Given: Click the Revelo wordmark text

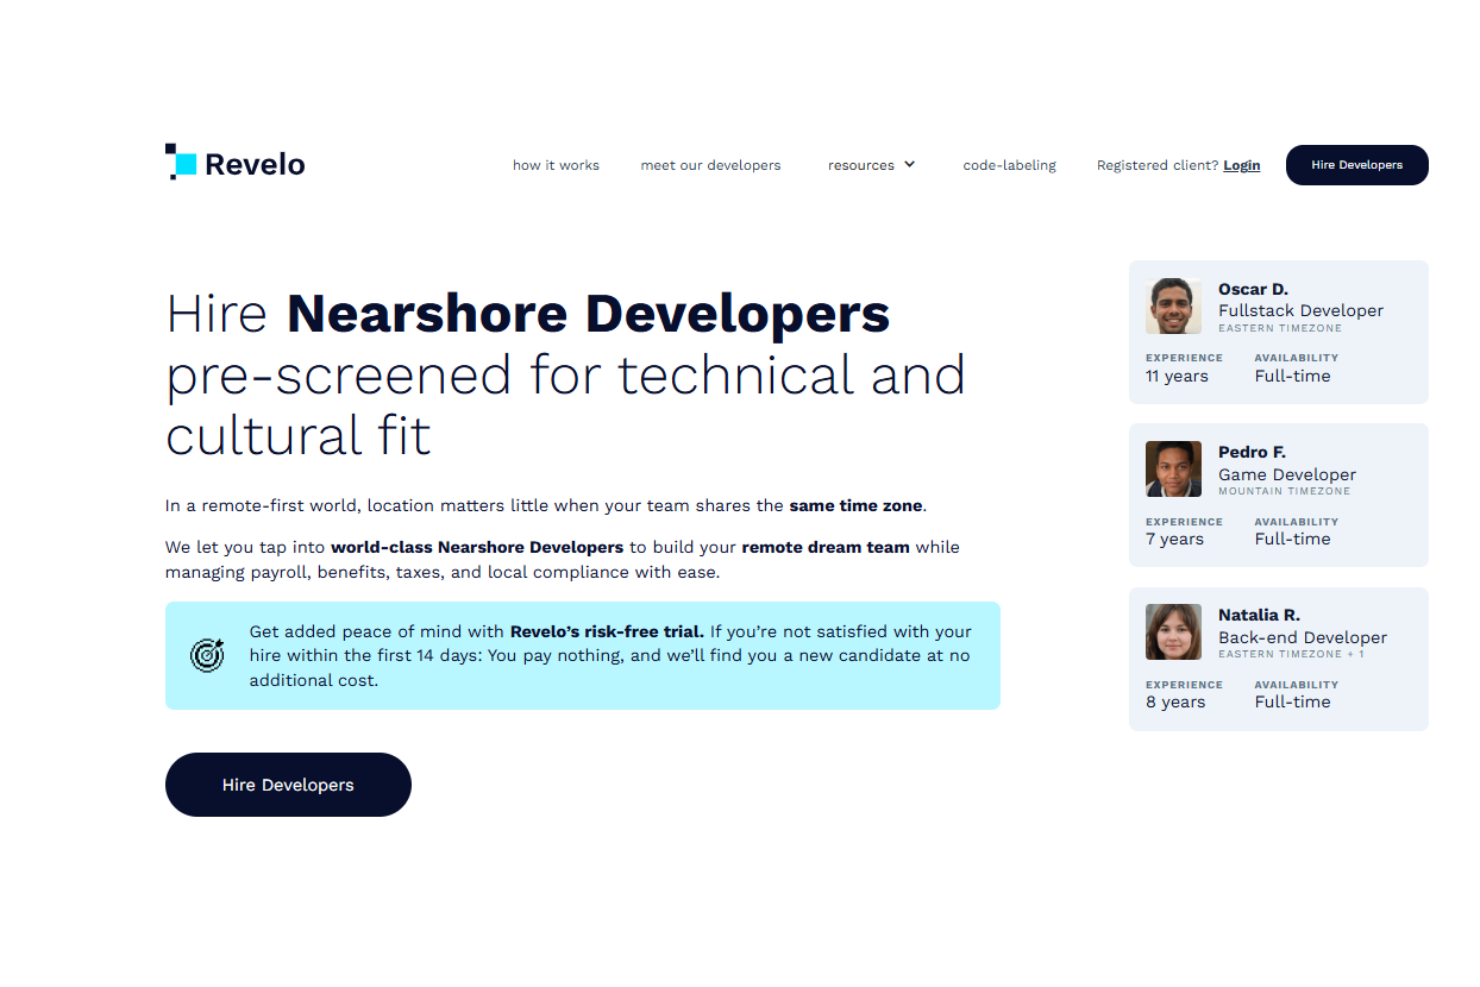Looking at the screenshot, I should pyautogui.click(x=254, y=163).
